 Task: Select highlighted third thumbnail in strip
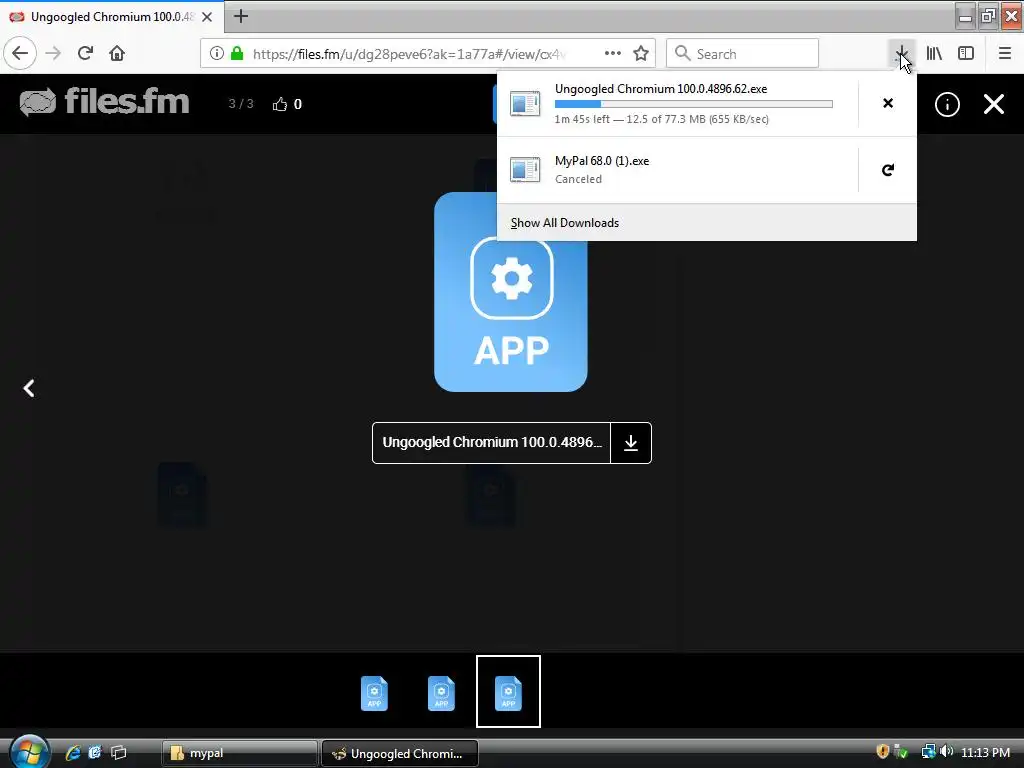[x=508, y=692]
